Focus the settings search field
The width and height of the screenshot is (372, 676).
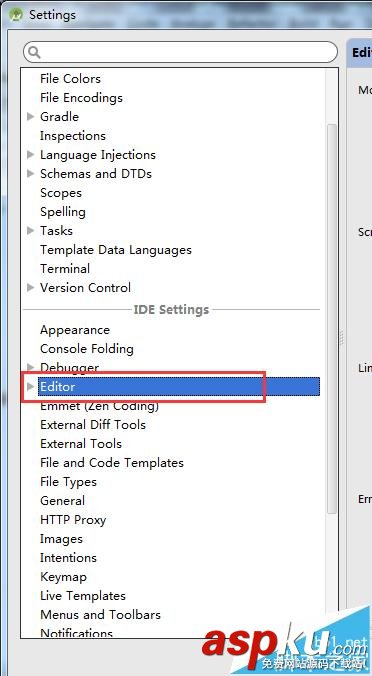(x=180, y=52)
